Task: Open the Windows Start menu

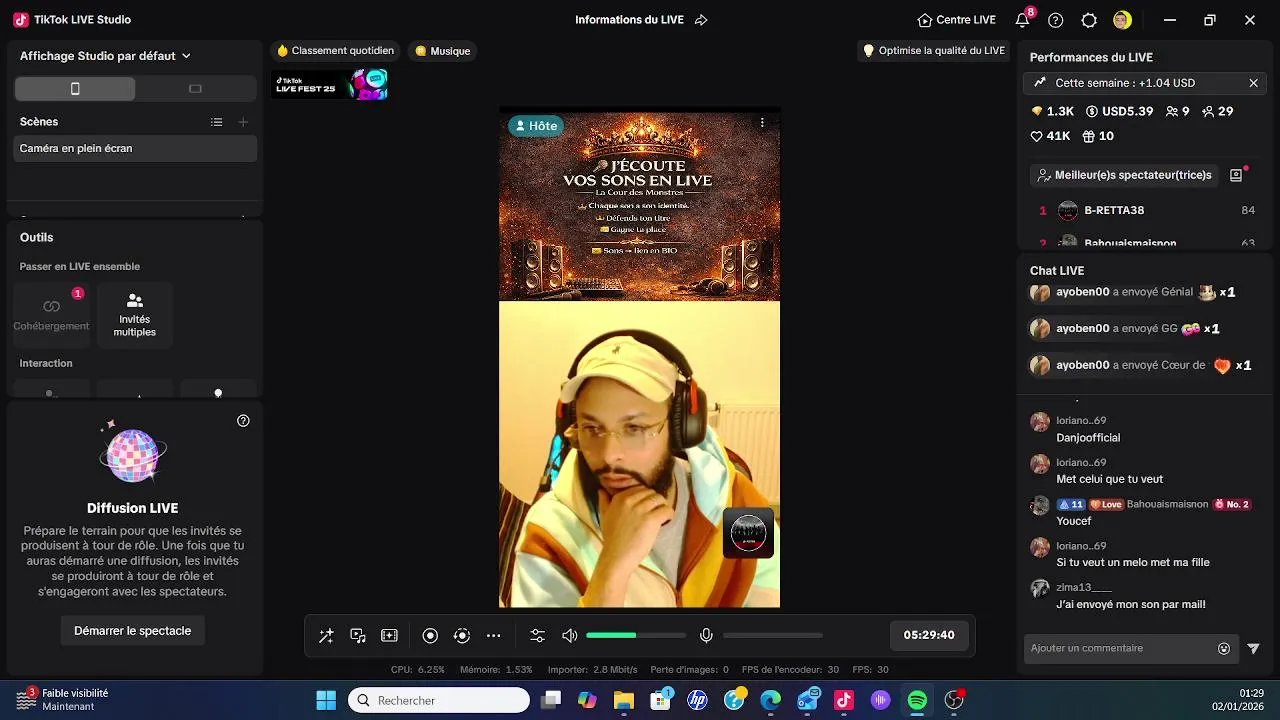Action: tap(326, 700)
